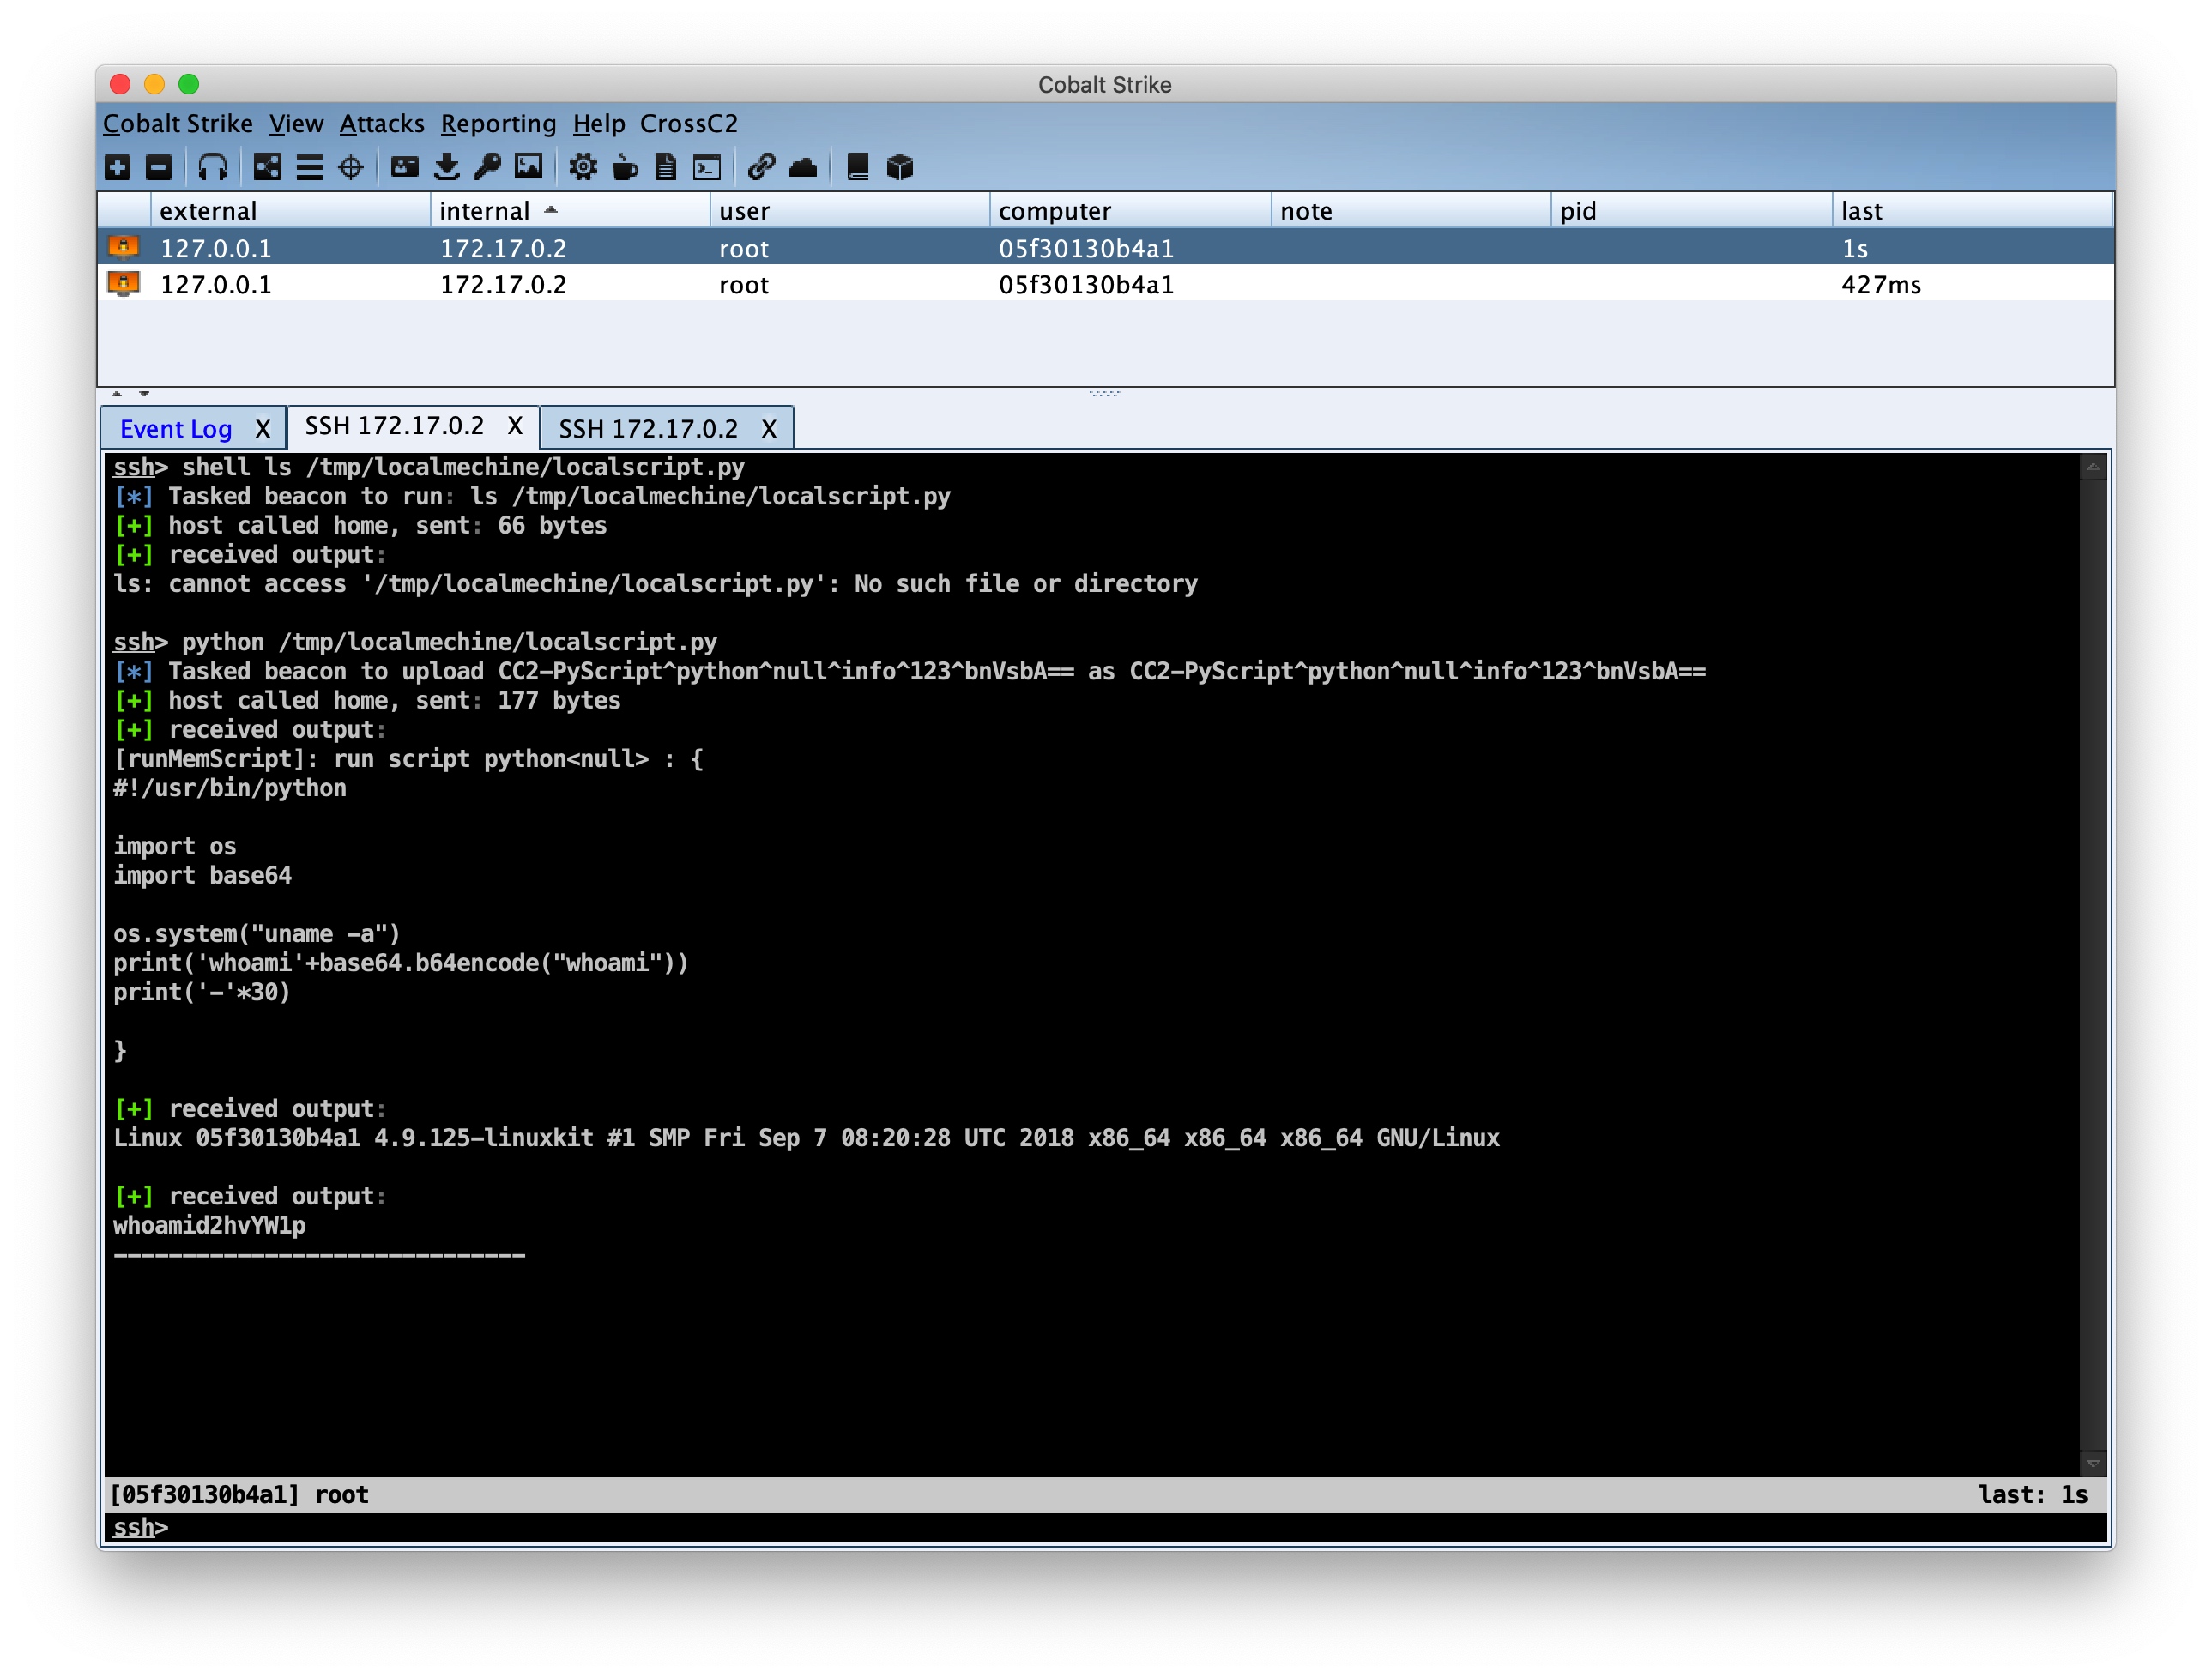Image resolution: width=2212 pixels, height=1678 pixels.
Task: Click the Host File link icon
Action: (x=761, y=167)
